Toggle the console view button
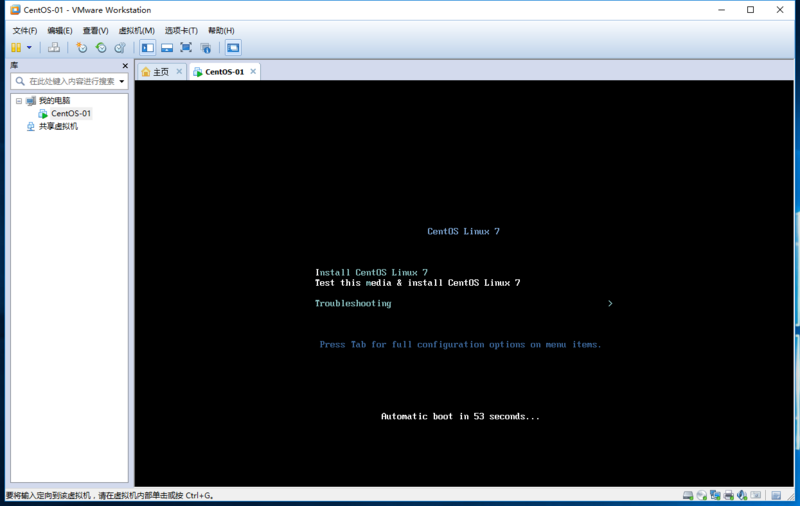Image resolution: width=800 pixels, height=506 pixels. [x=233, y=47]
